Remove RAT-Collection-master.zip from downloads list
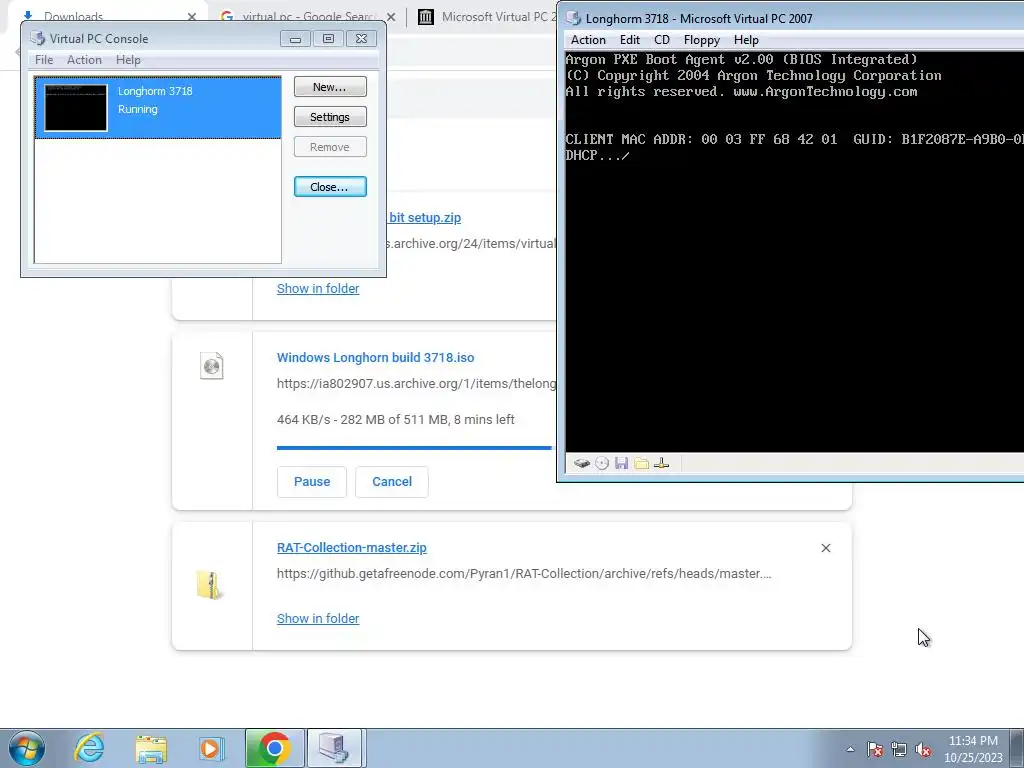The width and height of the screenshot is (1024, 768). pyautogui.click(x=825, y=548)
